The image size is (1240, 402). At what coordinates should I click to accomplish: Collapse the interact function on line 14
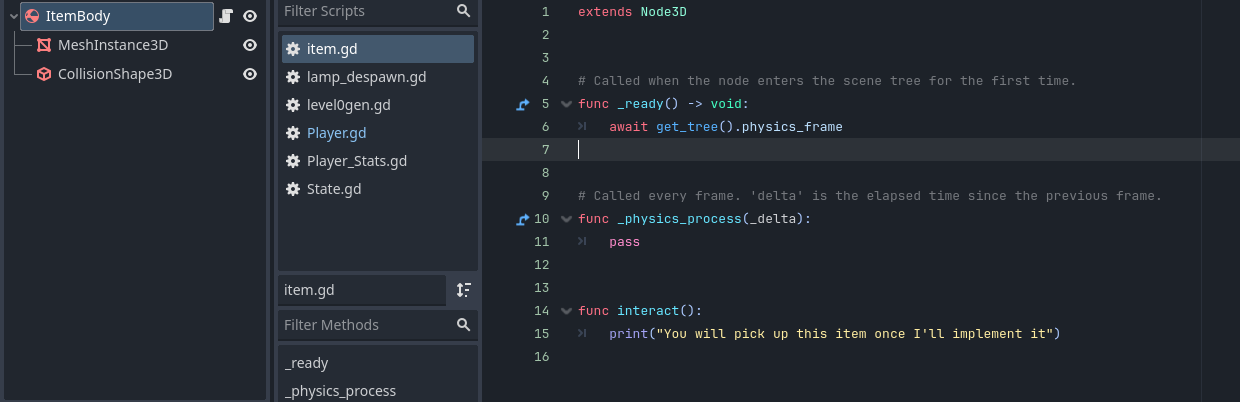pos(566,311)
